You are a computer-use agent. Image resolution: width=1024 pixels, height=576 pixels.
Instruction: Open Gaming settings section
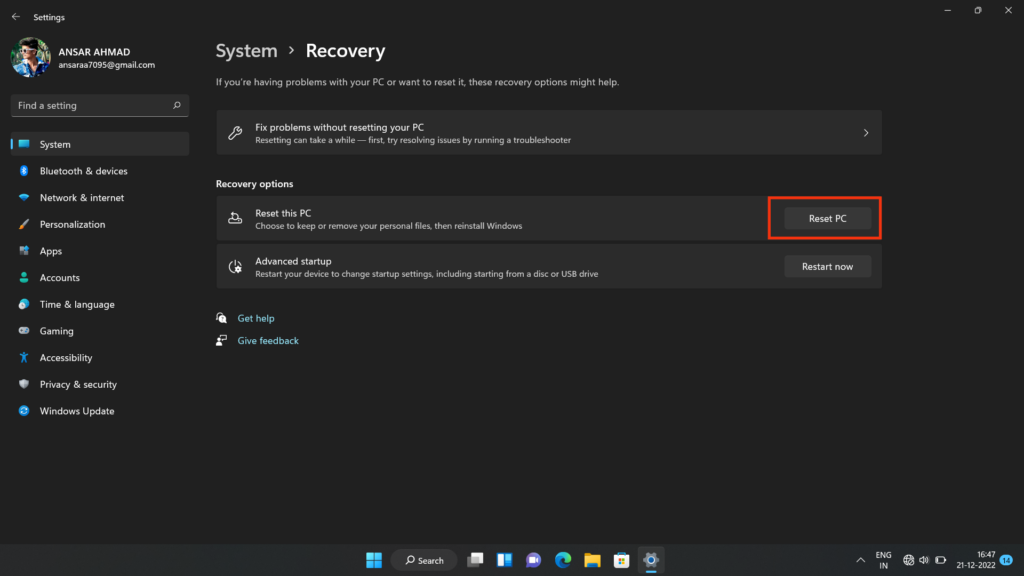(100, 331)
